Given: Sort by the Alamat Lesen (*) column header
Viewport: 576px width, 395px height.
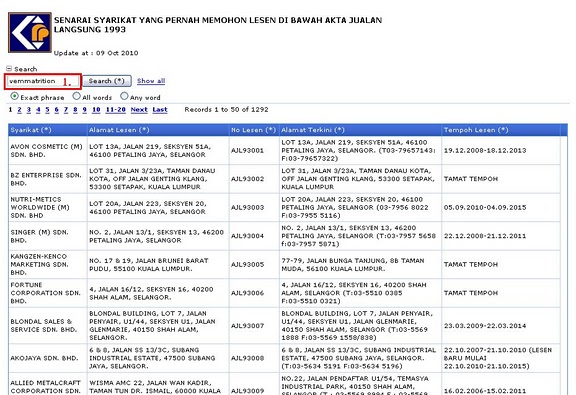Looking at the screenshot, I should pos(119,130).
